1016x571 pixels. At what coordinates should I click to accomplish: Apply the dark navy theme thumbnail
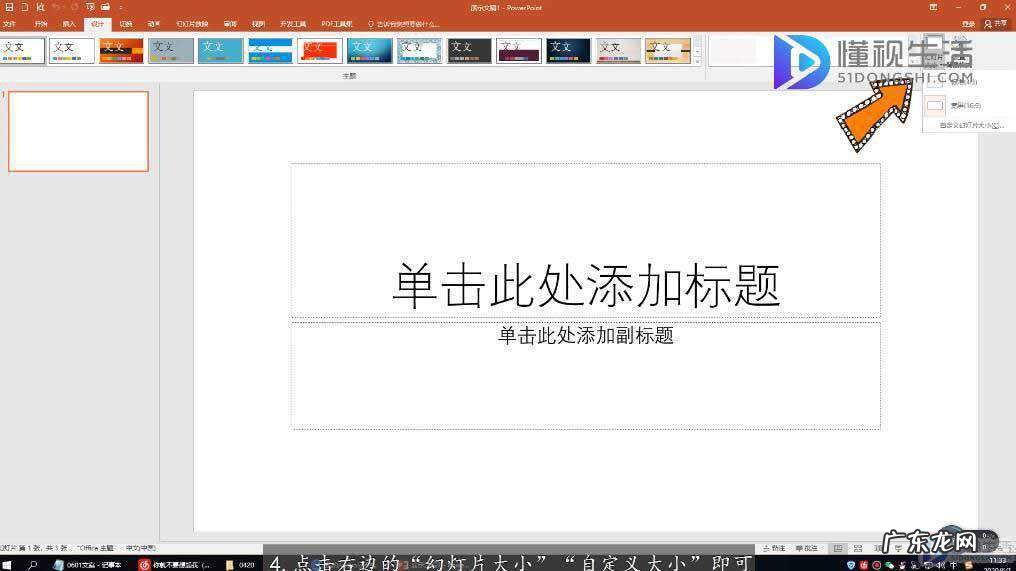pyautogui.click(x=568, y=51)
